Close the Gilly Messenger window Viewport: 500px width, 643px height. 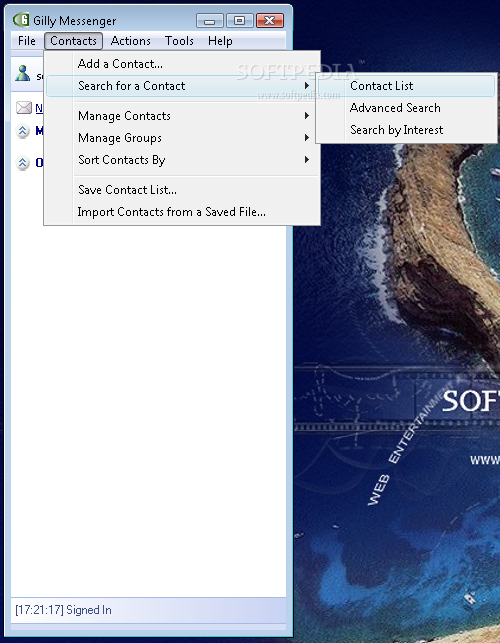(269, 21)
